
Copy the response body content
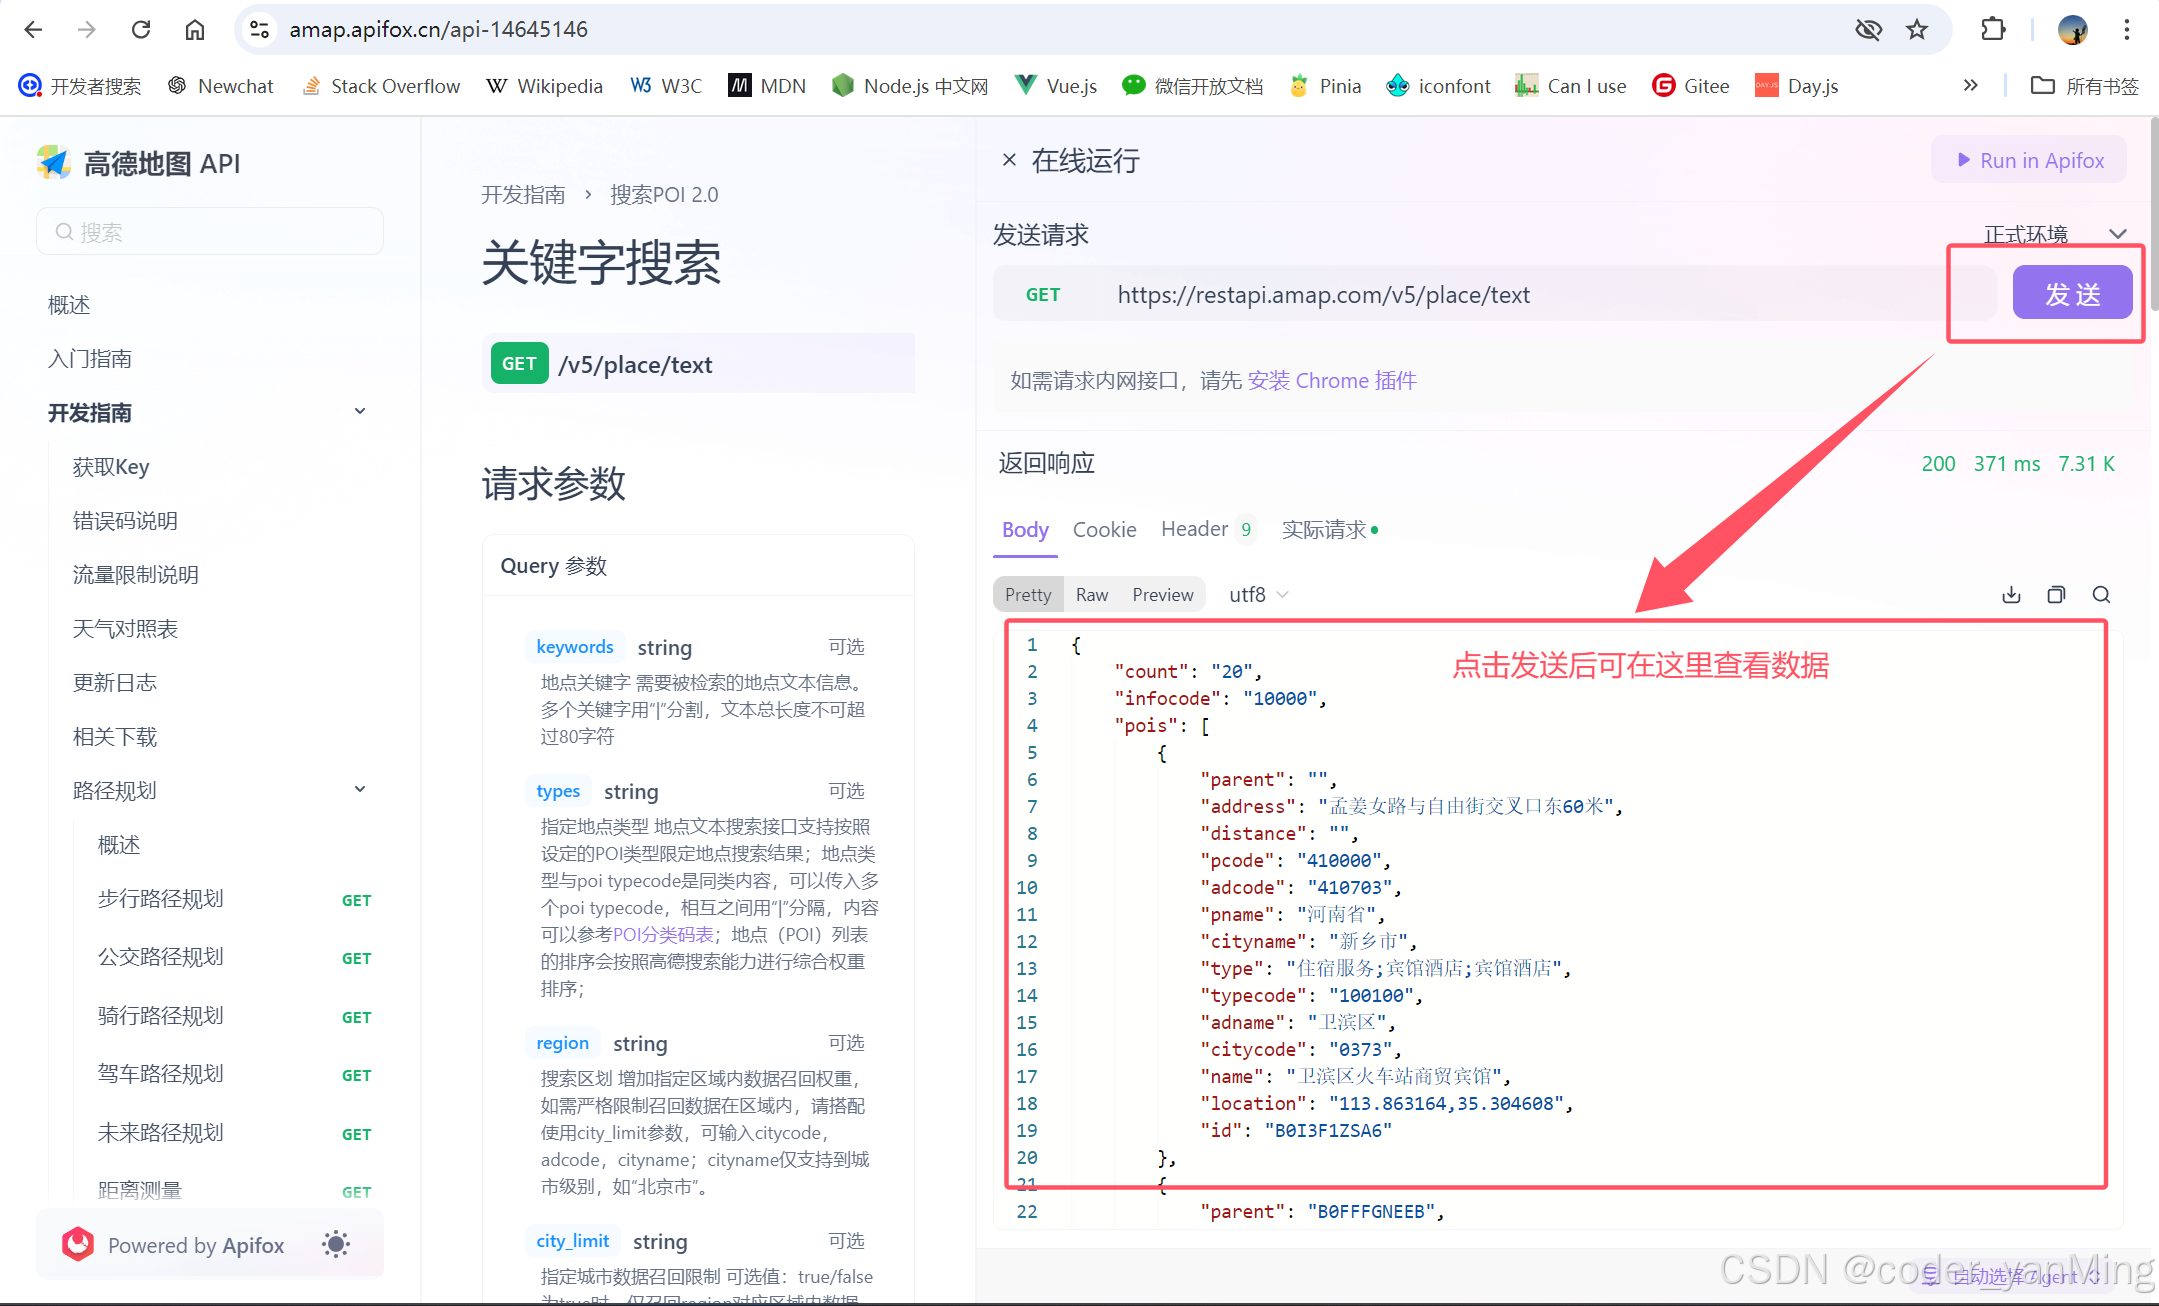tap(2056, 595)
